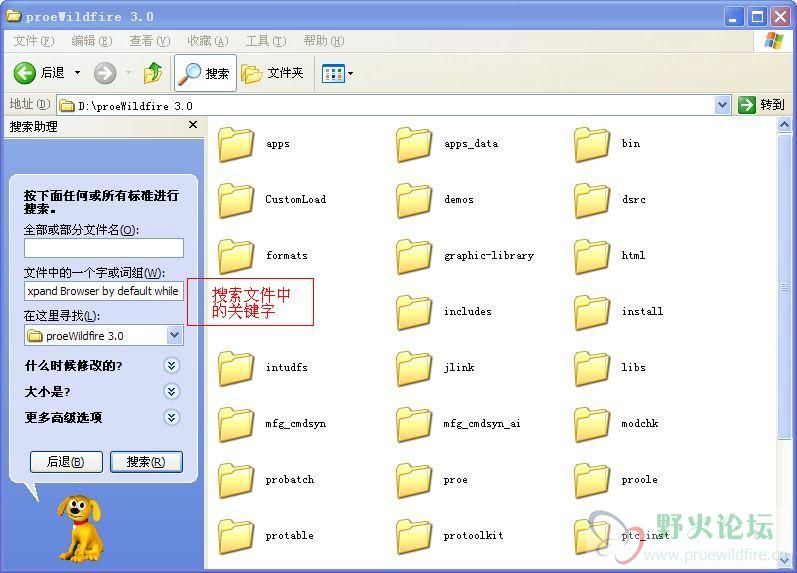Select the dsrc folder icon
797x573 pixels.
click(592, 200)
